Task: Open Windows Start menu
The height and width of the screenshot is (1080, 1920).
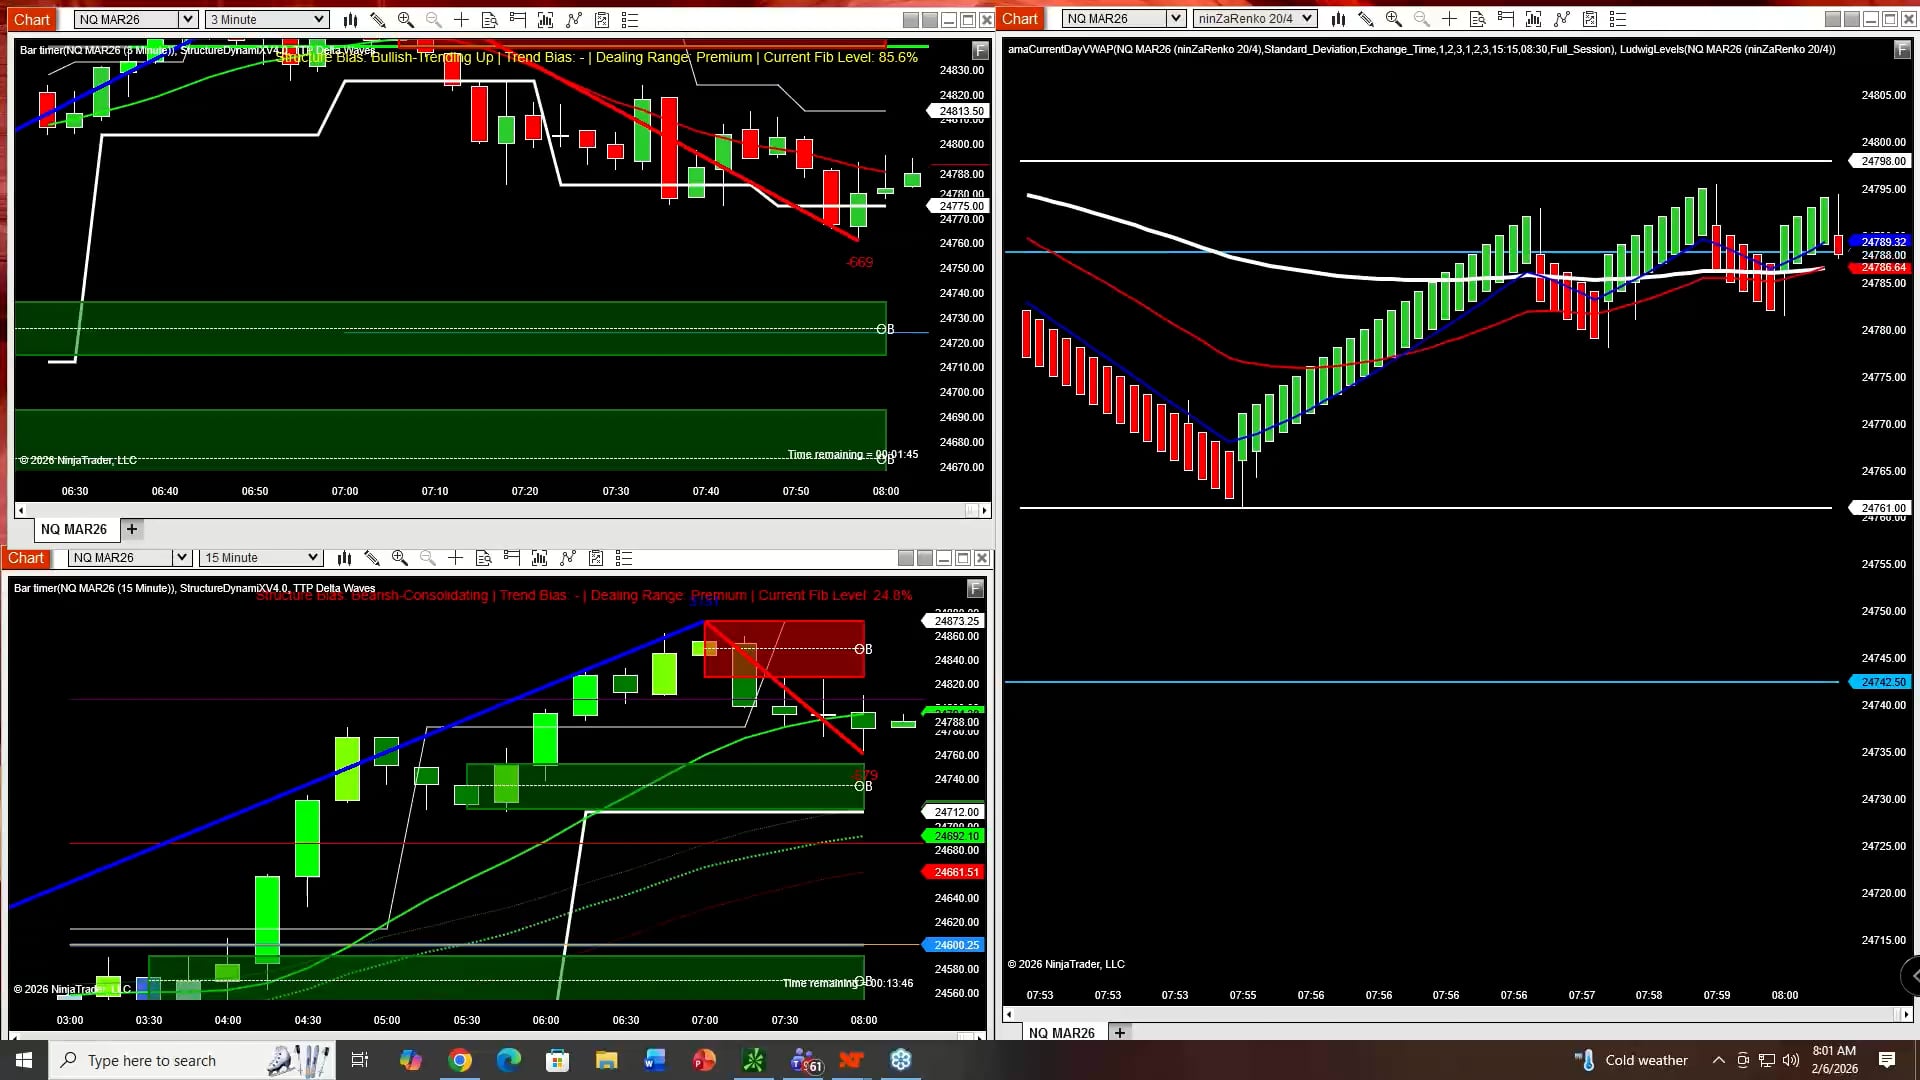Action: (24, 1060)
